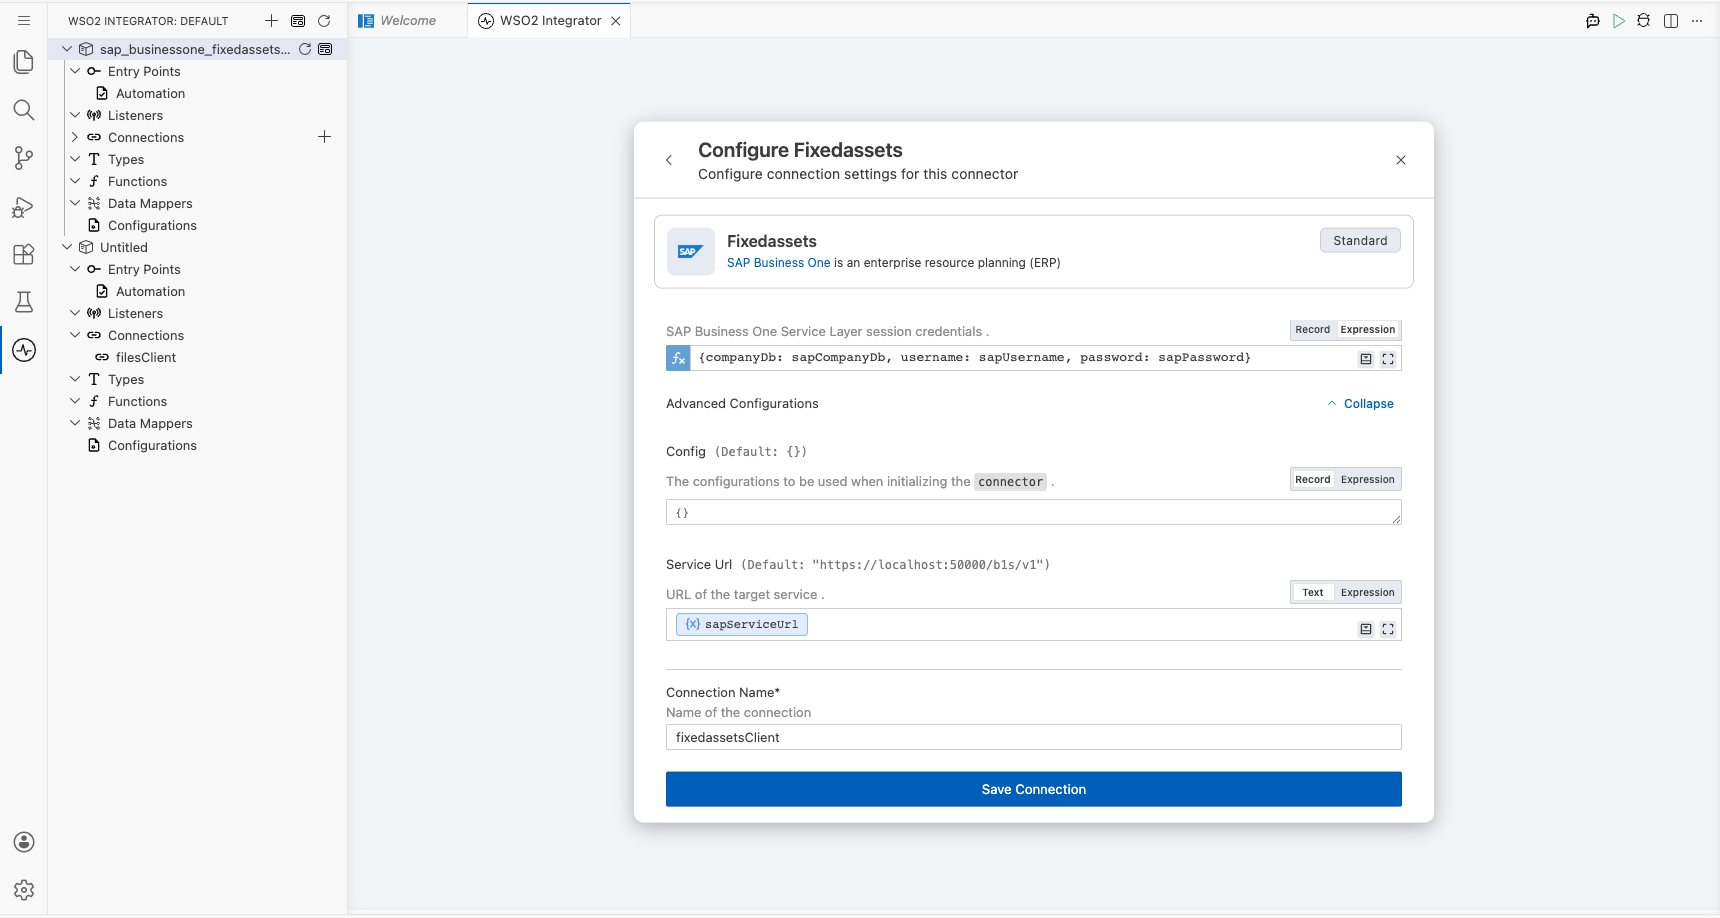Click the Run play icon in editor toolbar
The width and height of the screenshot is (1720, 918).
point(1619,21)
